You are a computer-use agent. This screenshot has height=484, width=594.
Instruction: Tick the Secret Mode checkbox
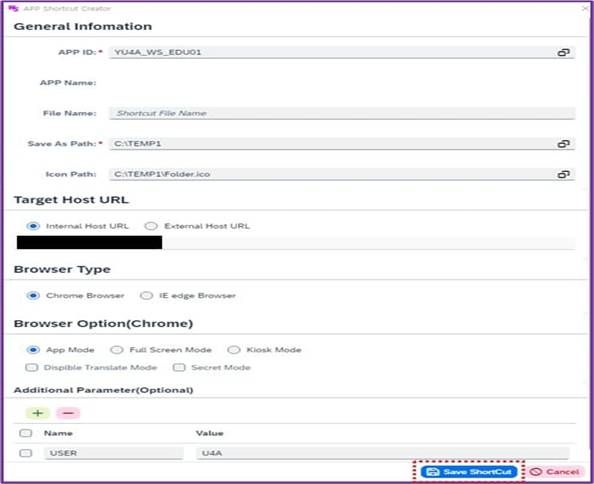pyautogui.click(x=179, y=367)
